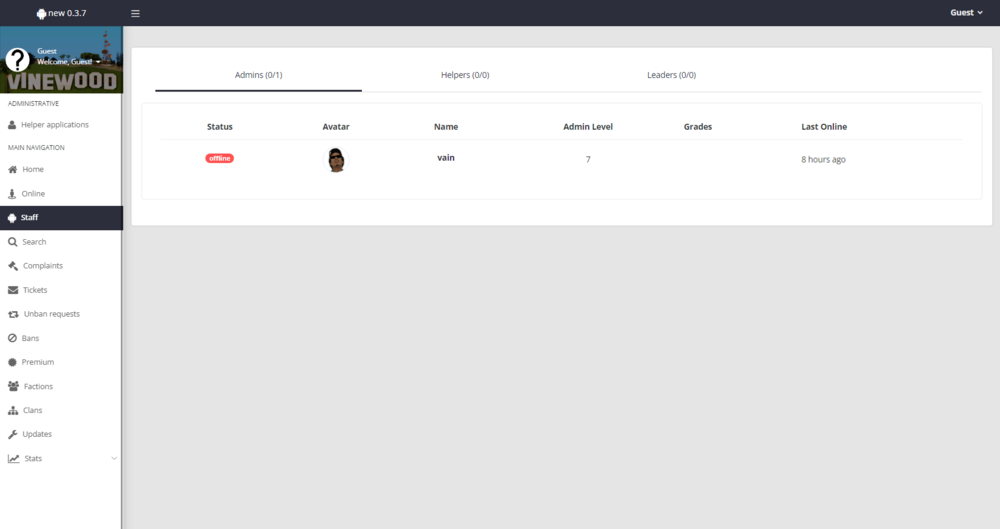Open the Unban requests page
Viewport: 1000px width, 529px height.
52,314
